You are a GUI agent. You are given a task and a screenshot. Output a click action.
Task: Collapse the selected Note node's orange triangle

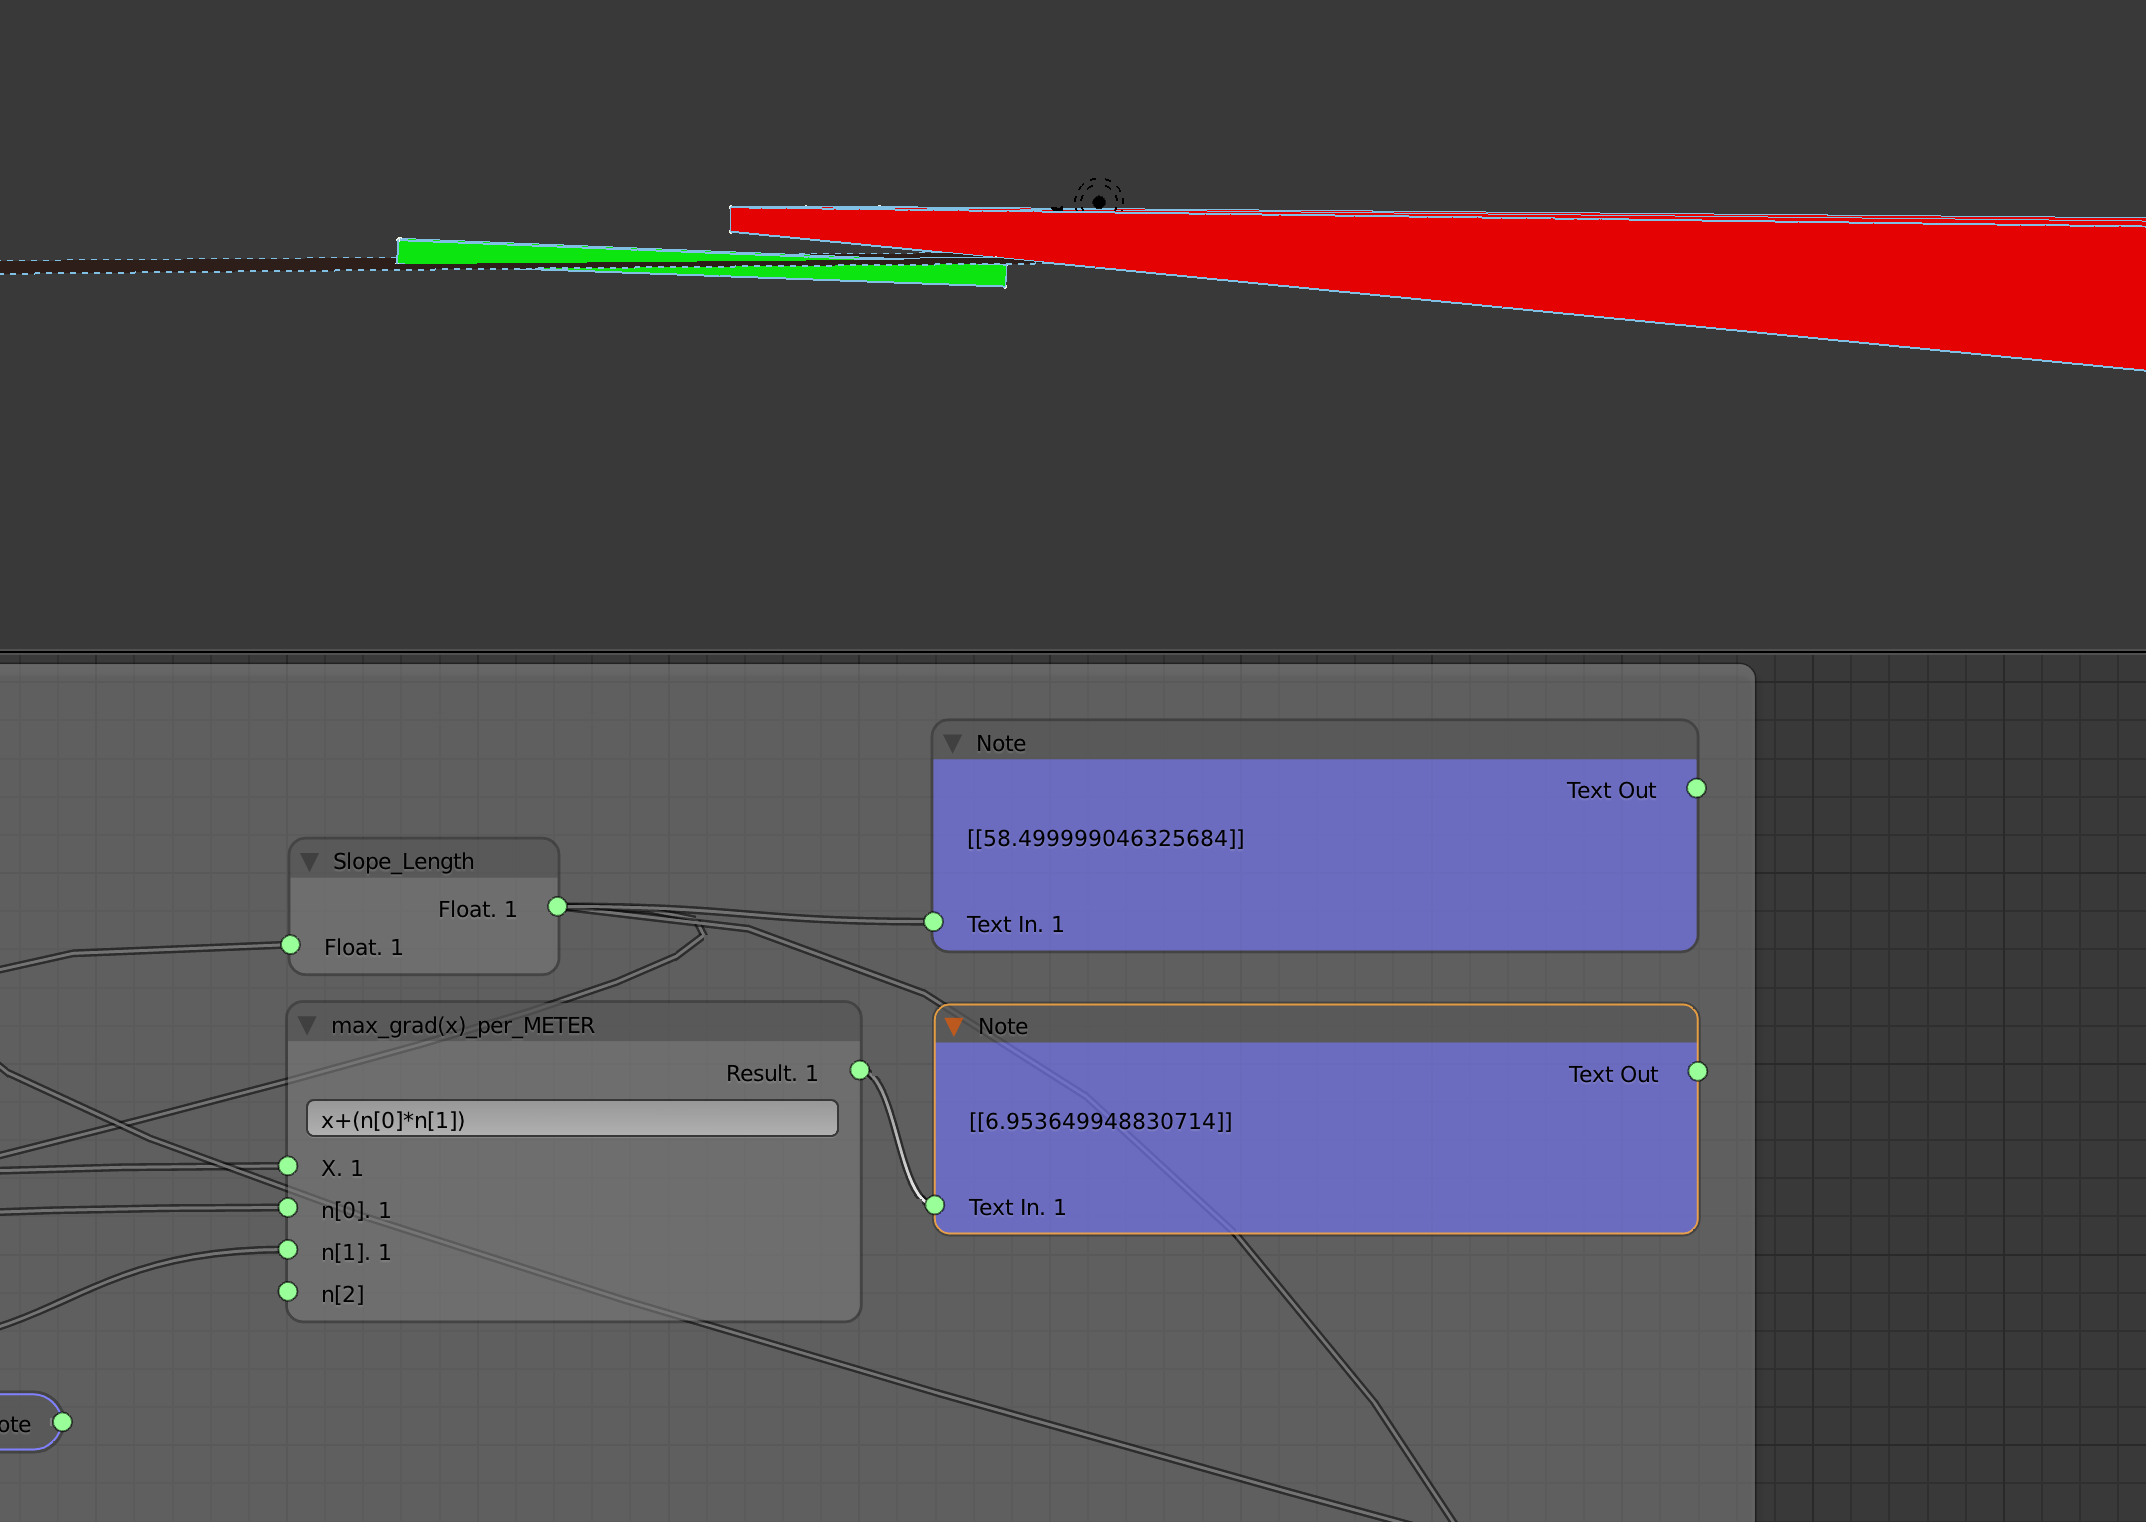click(x=954, y=1027)
